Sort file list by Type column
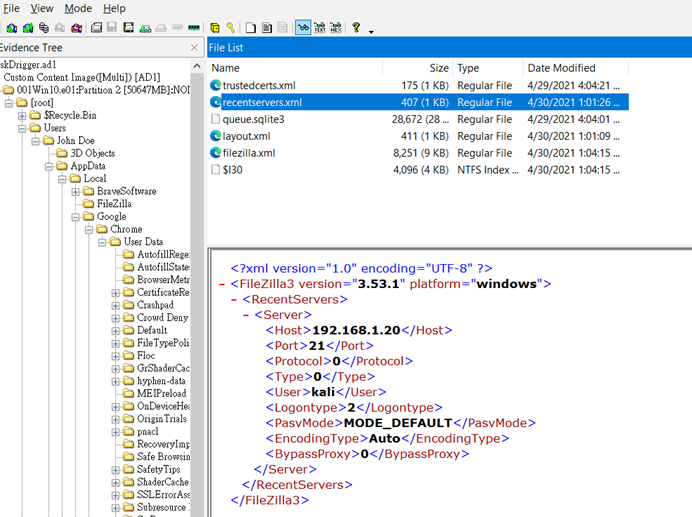Screen dimensions: 692x517 click(488, 68)
